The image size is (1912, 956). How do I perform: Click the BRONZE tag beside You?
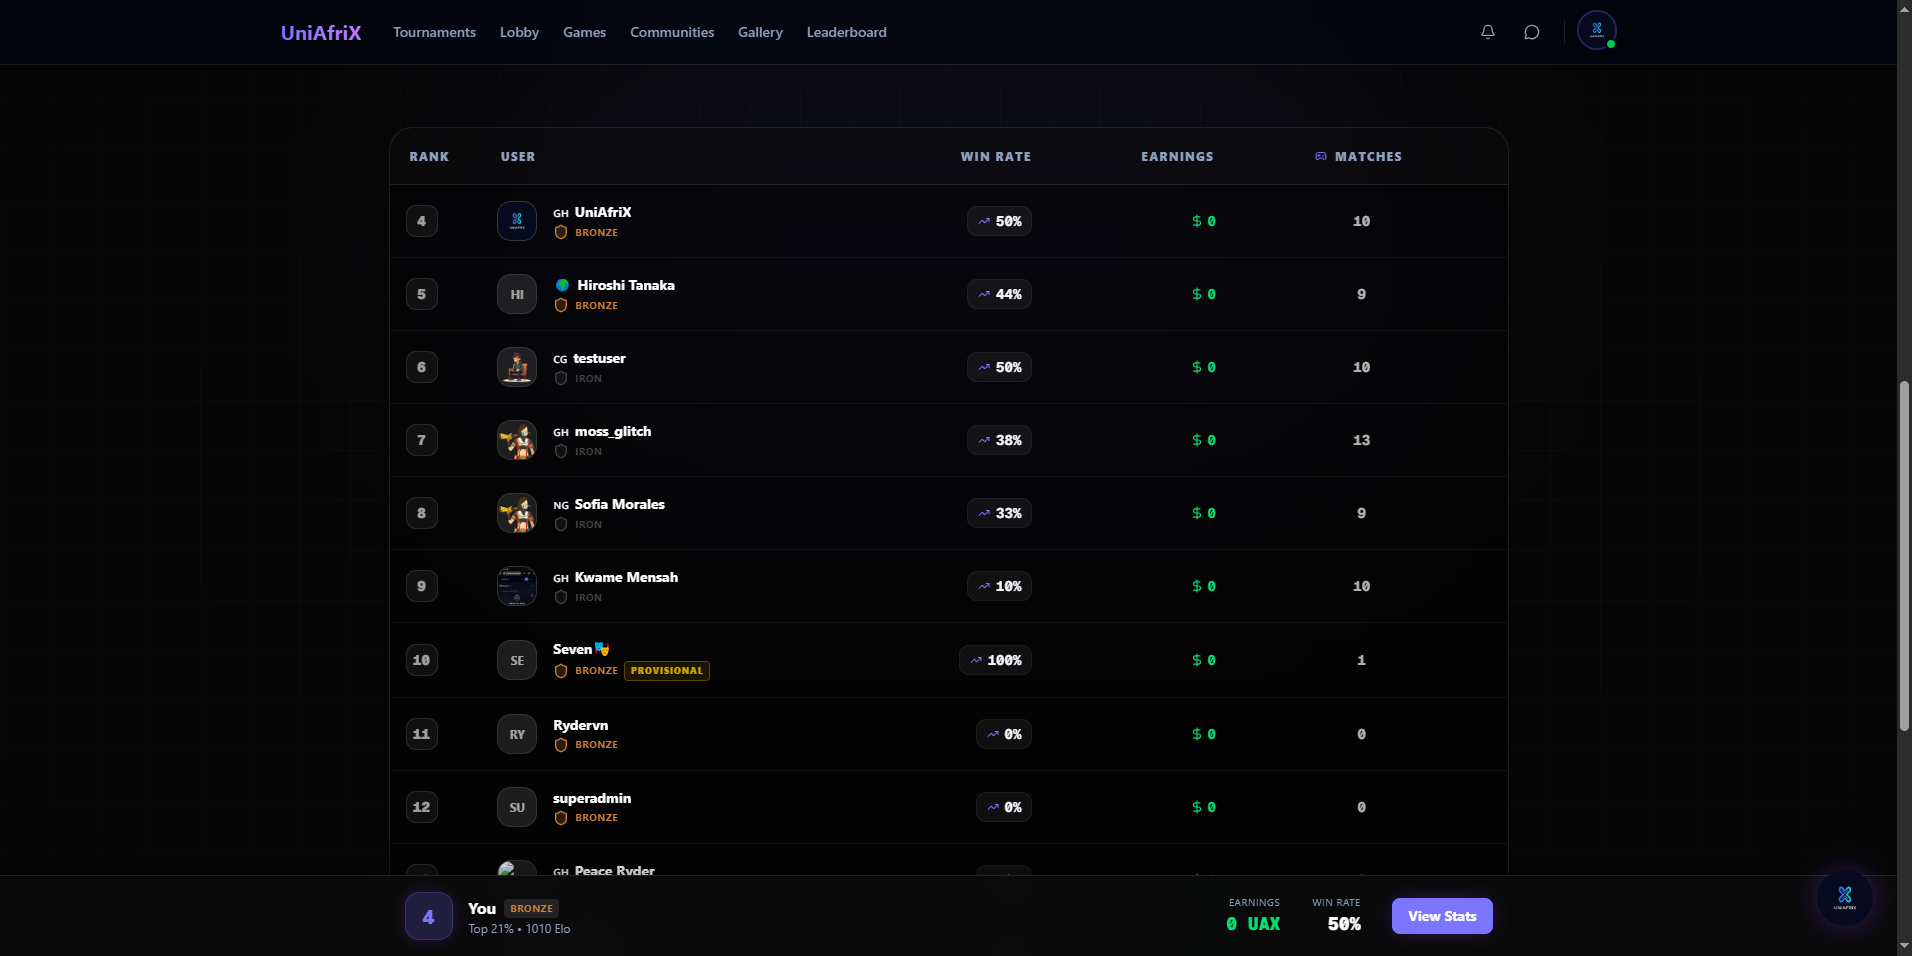pyautogui.click(x=531, y=908)
